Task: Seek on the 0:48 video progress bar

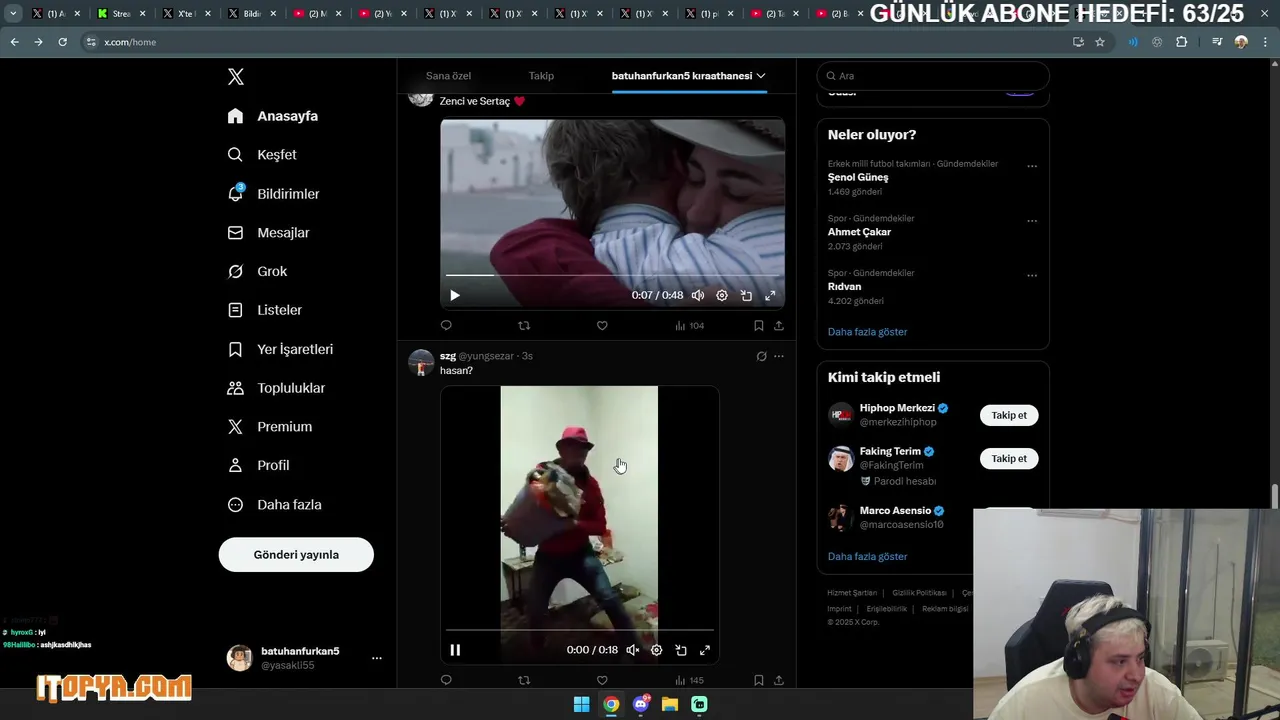Action: [x=612, y=274]
